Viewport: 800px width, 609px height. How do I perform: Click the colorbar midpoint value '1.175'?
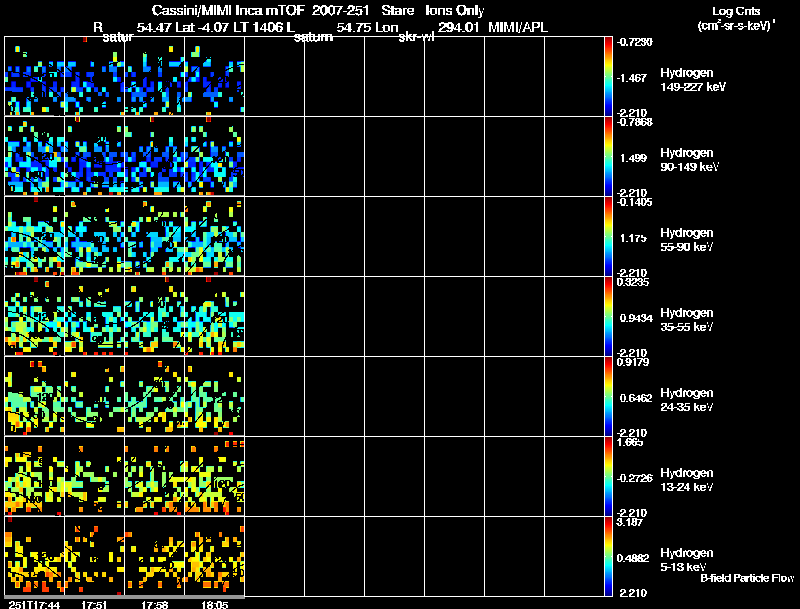[x=633, y=238]
